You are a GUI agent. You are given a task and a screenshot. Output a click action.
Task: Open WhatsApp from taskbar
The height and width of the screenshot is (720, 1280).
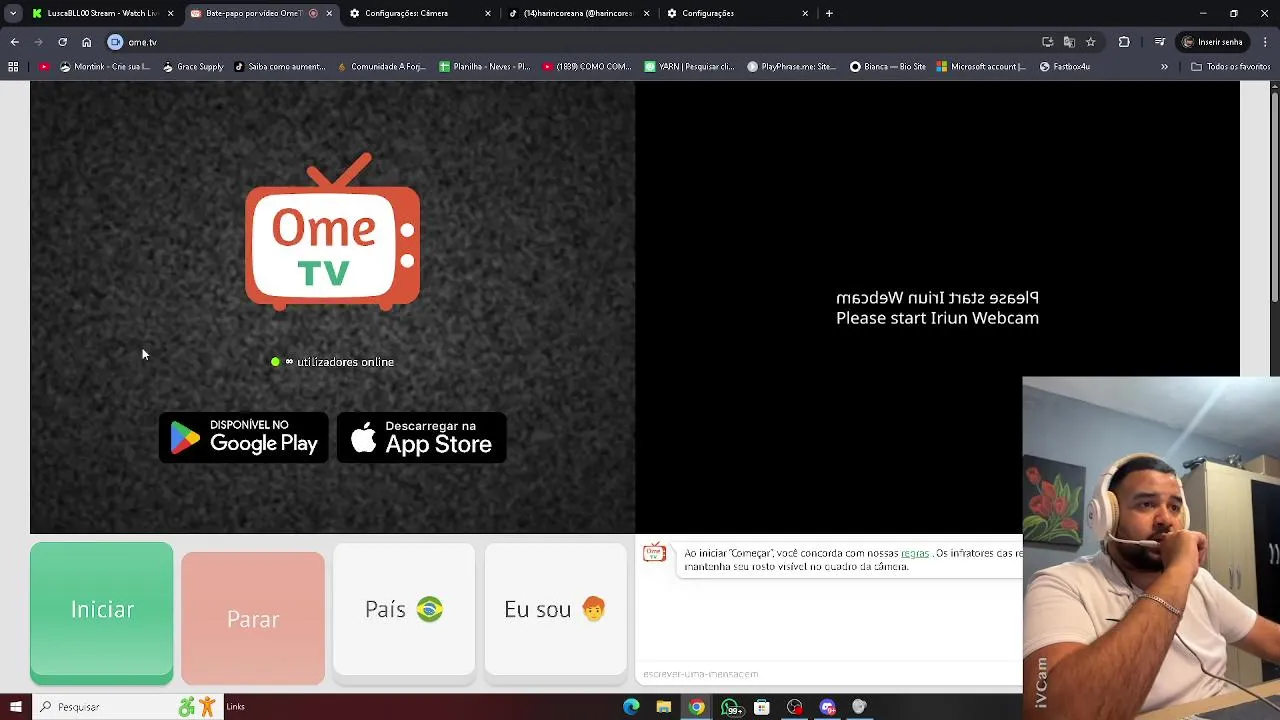[732, 707]
